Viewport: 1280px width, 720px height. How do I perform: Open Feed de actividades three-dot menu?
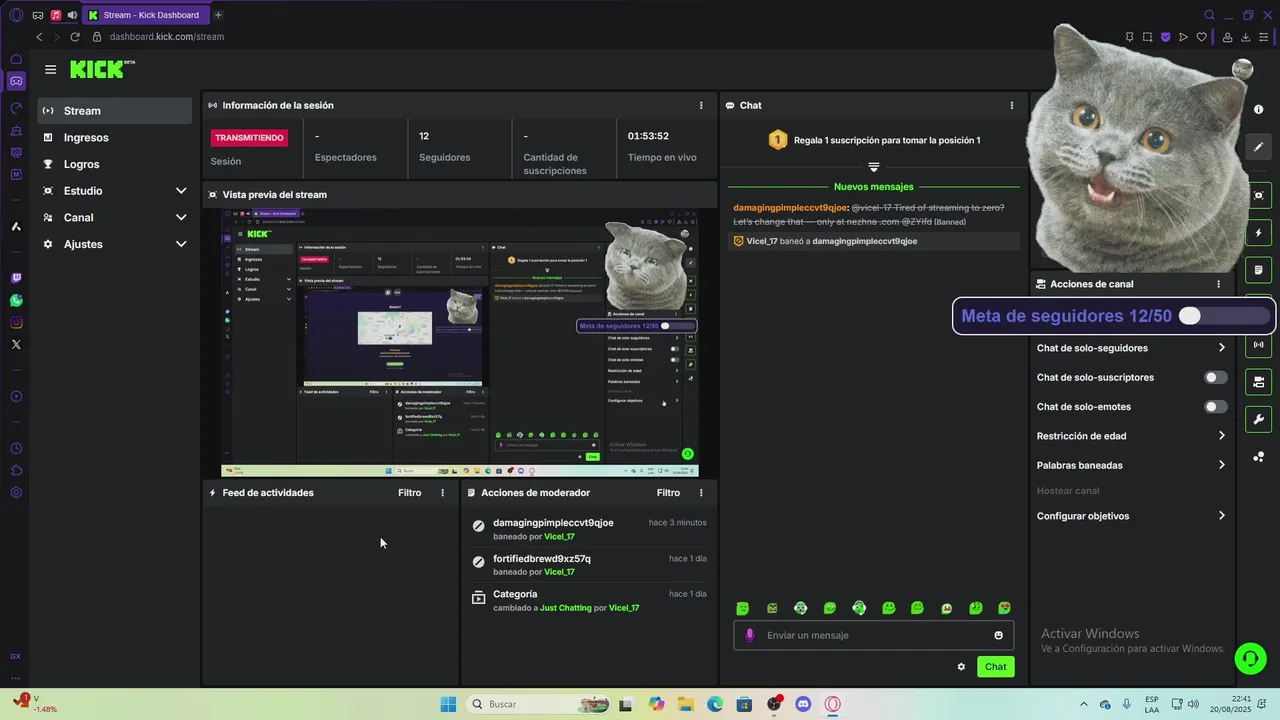tap(443, 493)
